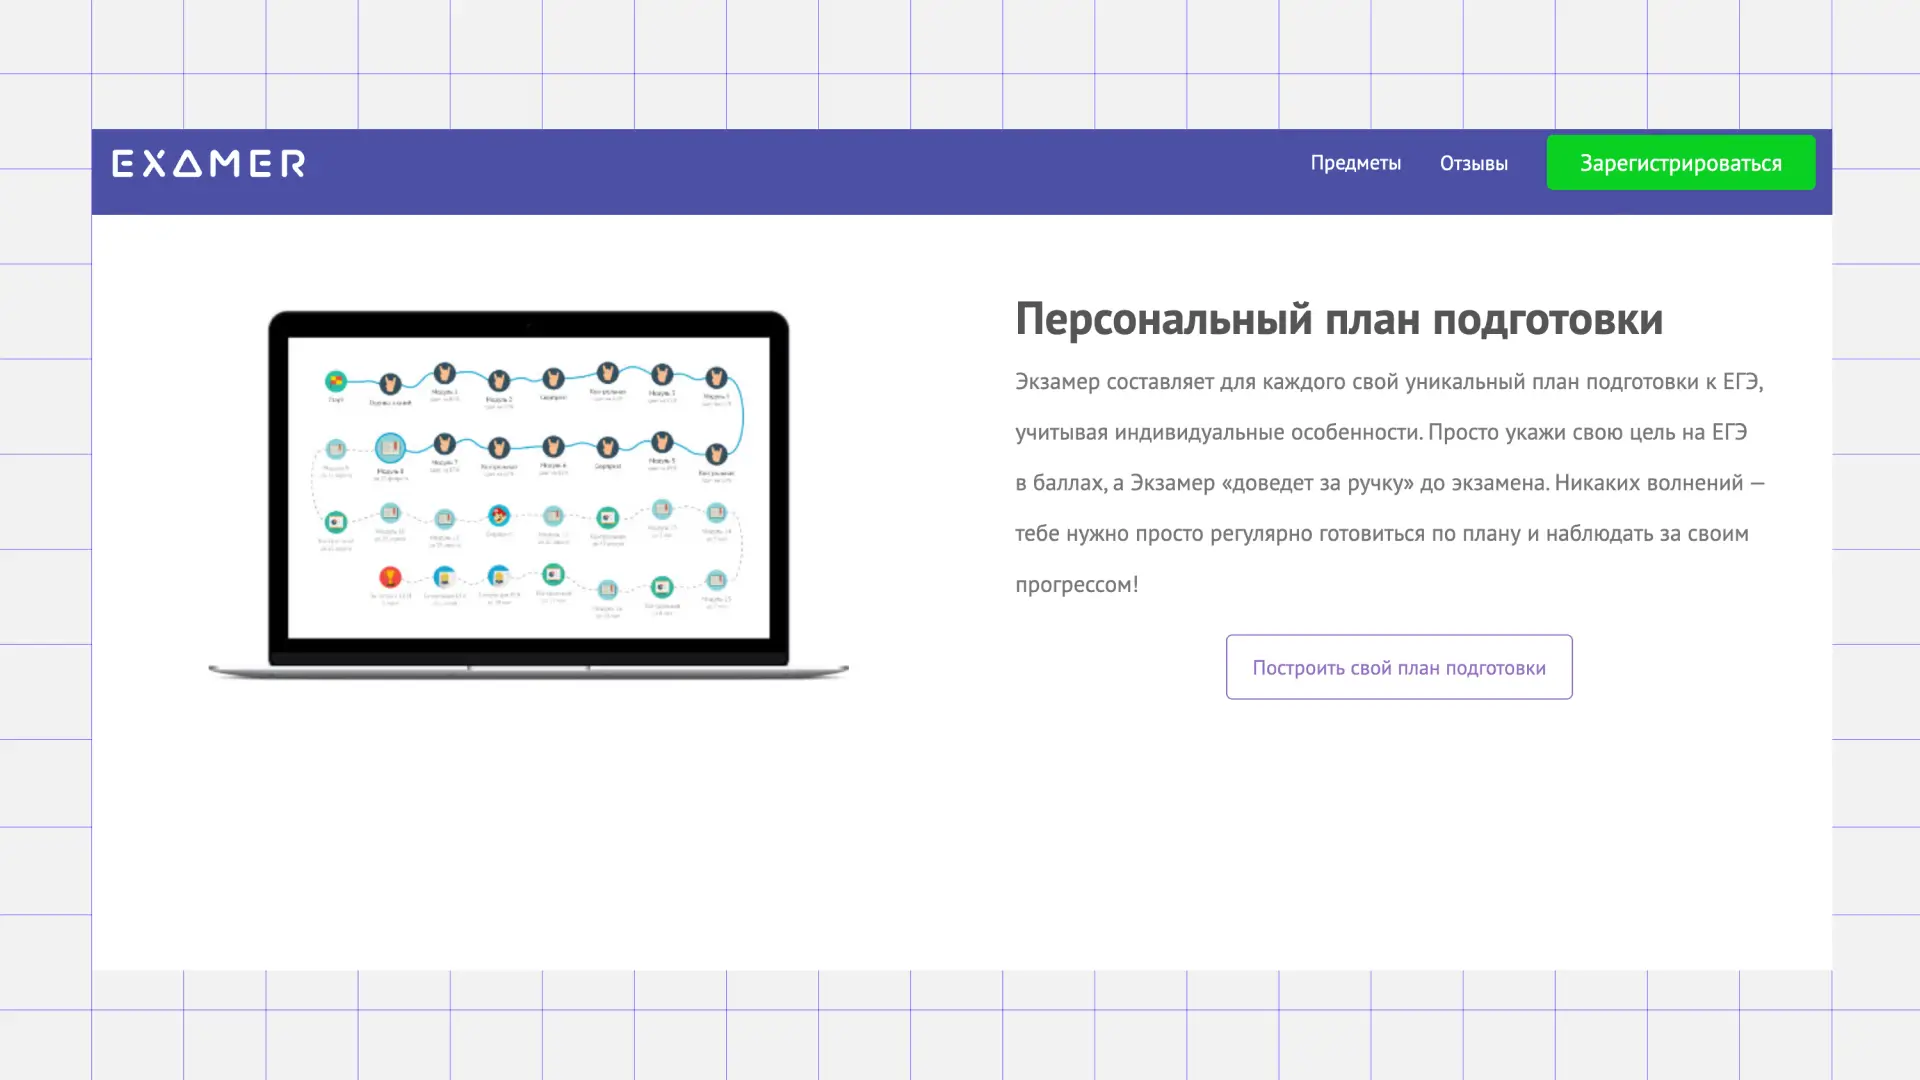Click the Проверка знаний node after Старт
Screen dimensions: 1920x1080
coord(390,384)
